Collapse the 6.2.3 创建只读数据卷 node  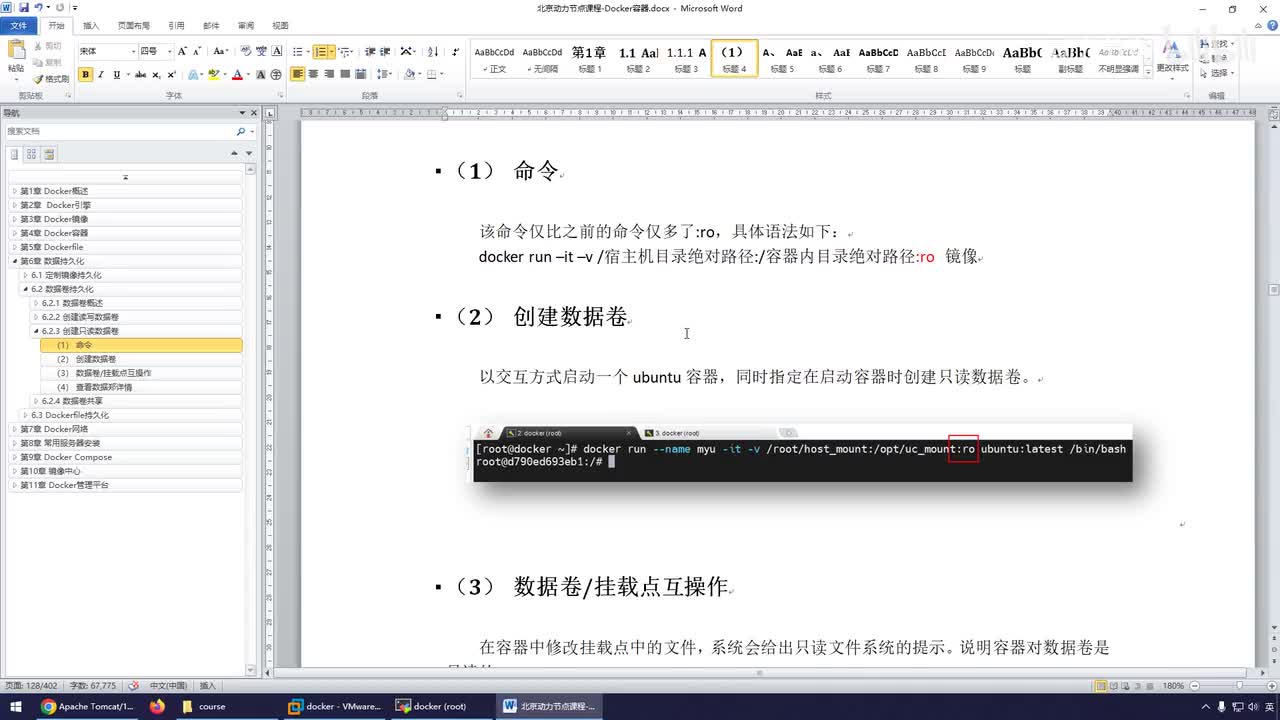tap(36, 331)
